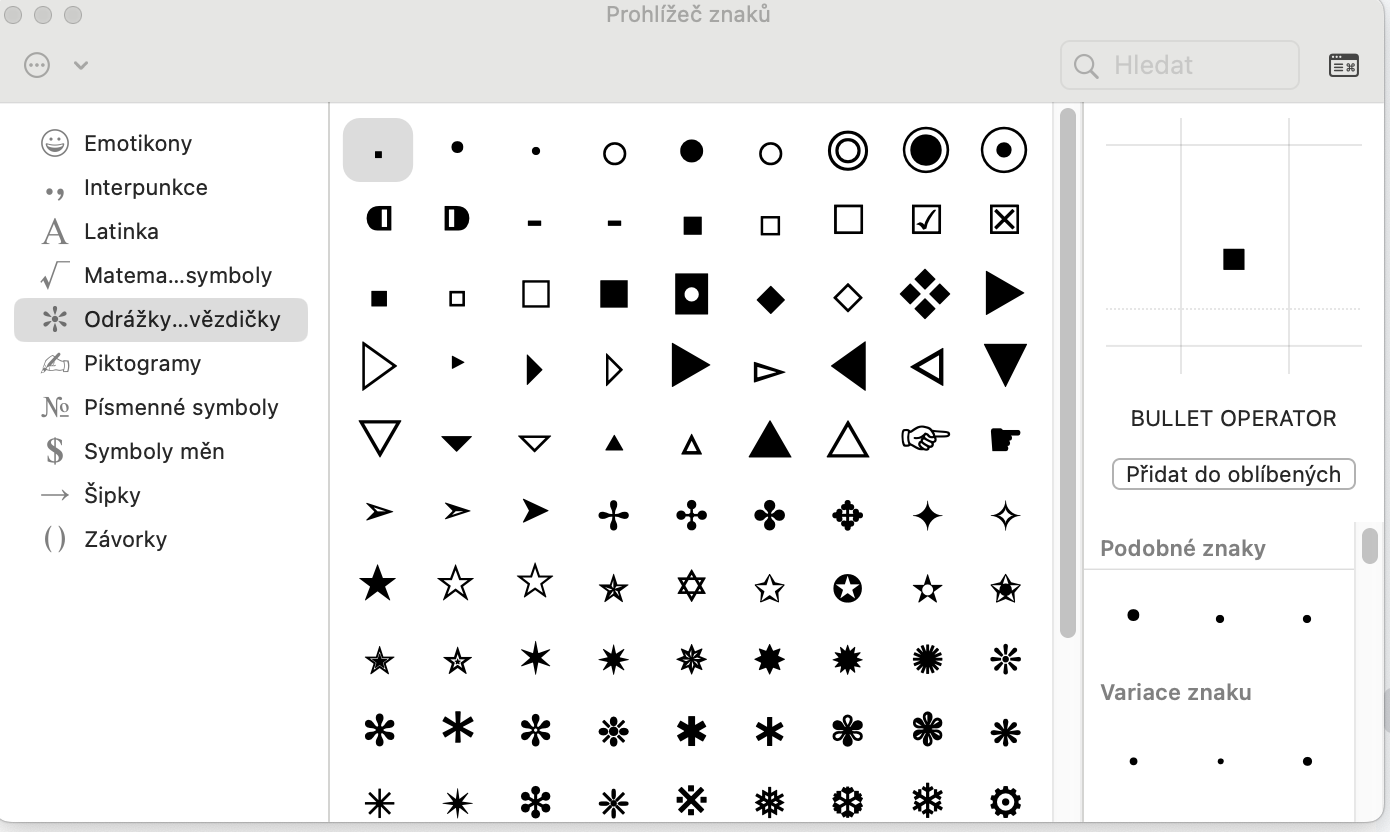Image resolution: width=1390 pixels, height=832 pixels.
Task: Focus the Hledat search field
Action: tap(1180, 65)
